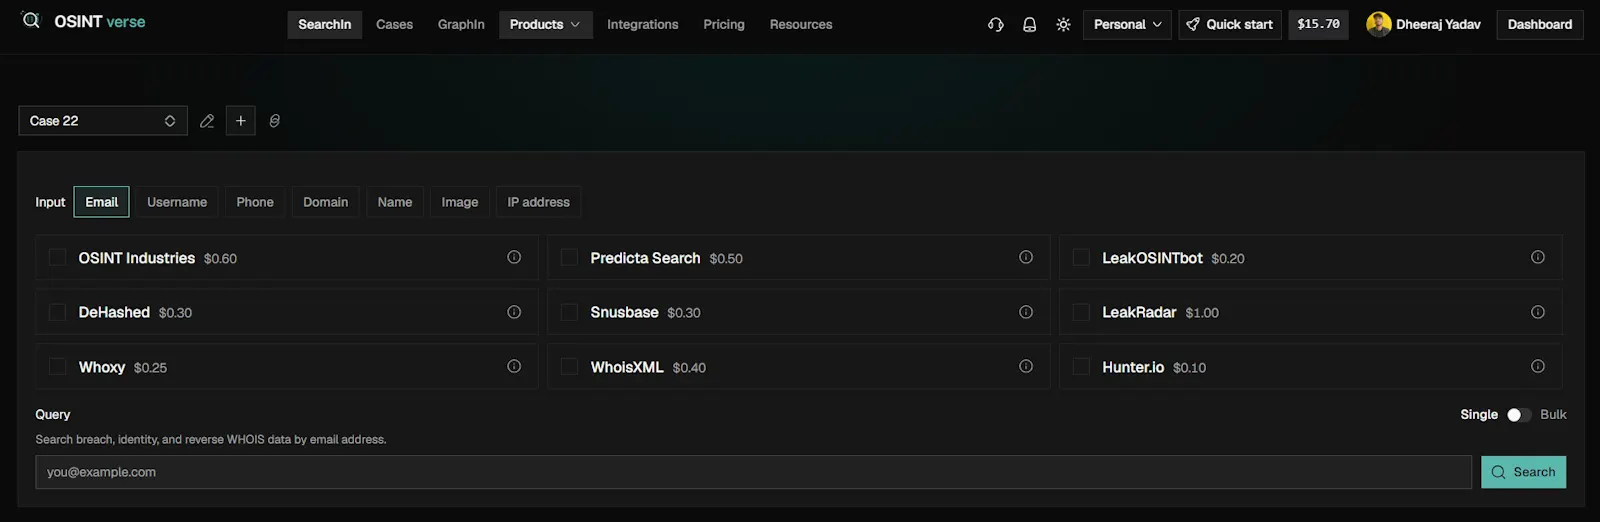Click the Search button
Image resolution: width=1600 pixels, height=522 pixels.
click(1523, 472)
